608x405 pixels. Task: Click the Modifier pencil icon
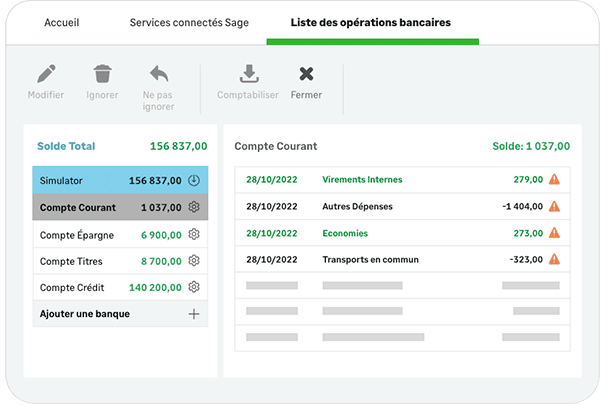pyautogui.click(x=46, y=75)
